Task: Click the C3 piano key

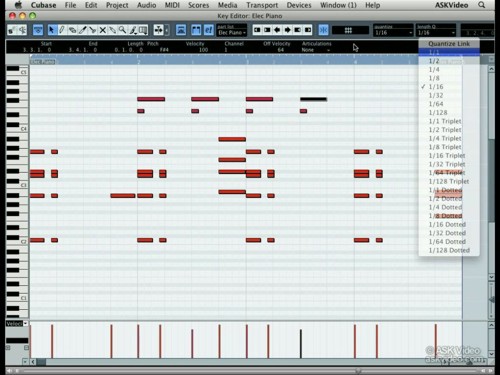Action: (x=17, y=186)
